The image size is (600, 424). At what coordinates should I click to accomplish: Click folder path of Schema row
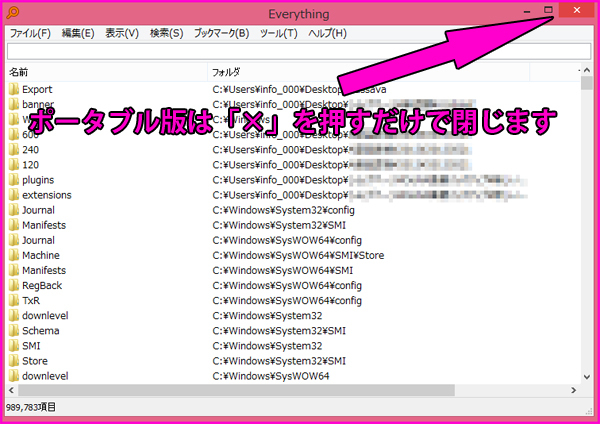(x=279, y=331)
